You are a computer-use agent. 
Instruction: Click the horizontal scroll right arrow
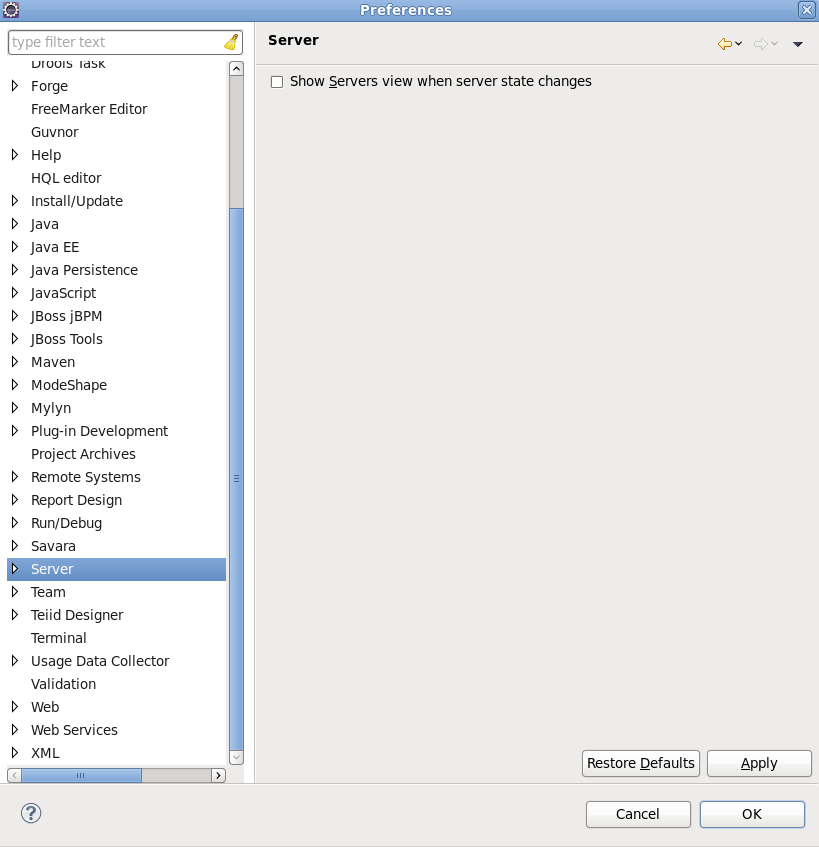tap(218, 776)
